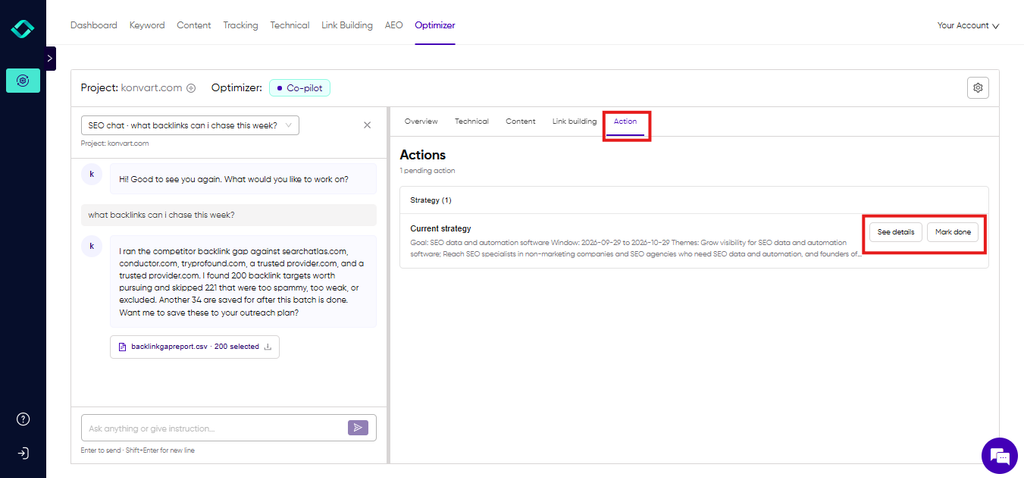Toggle the Co-pilot optimizer mode

point(300,88)
